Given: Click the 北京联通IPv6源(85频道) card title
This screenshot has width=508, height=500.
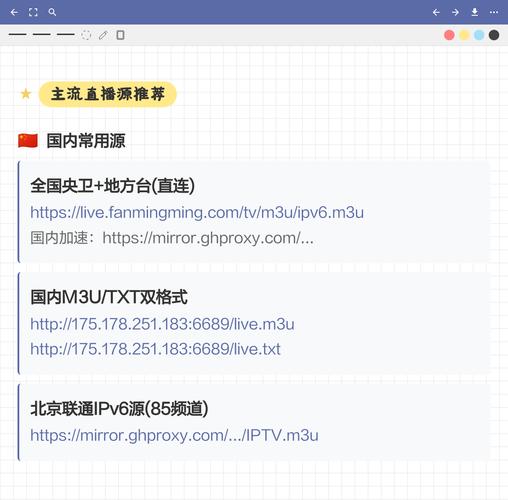Looking at the screenshot, I should pyautogui.click(x=119, y=408).
